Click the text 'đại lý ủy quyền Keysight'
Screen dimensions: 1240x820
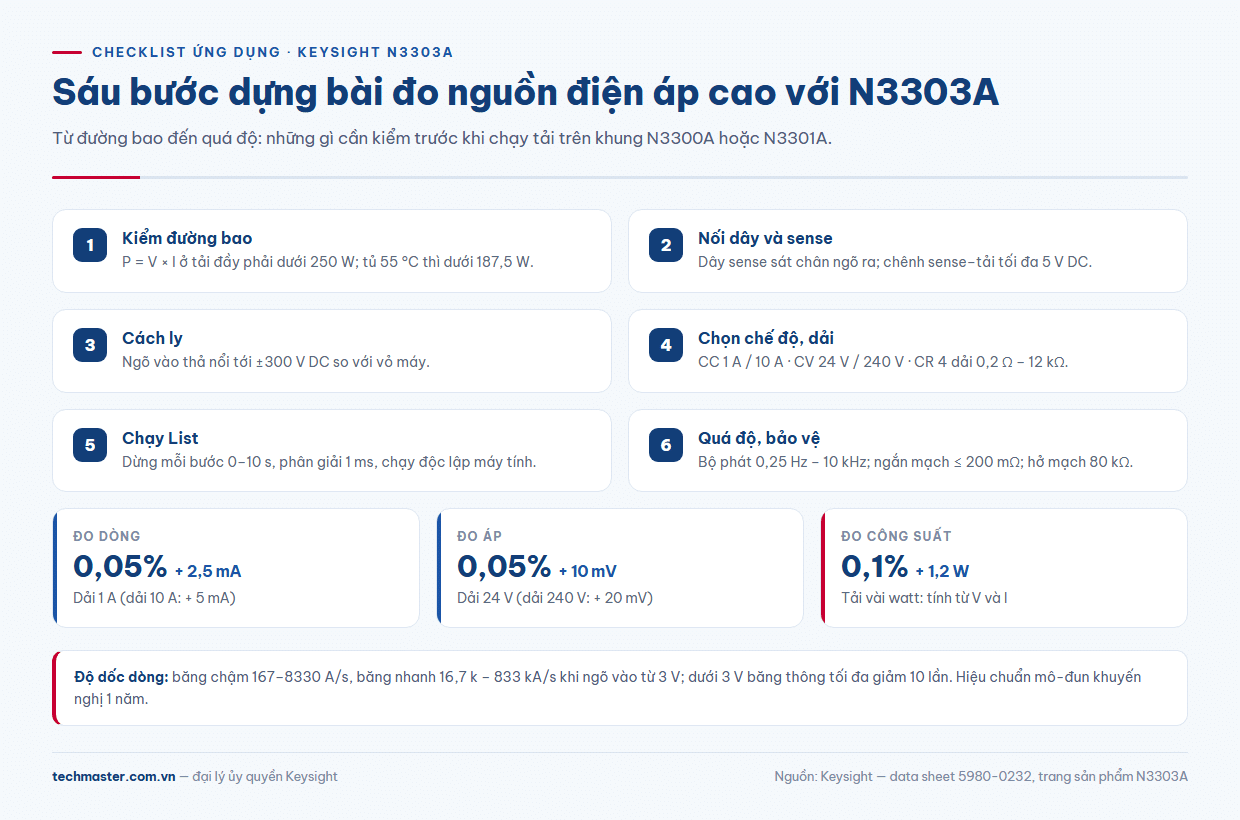[266, 776]
